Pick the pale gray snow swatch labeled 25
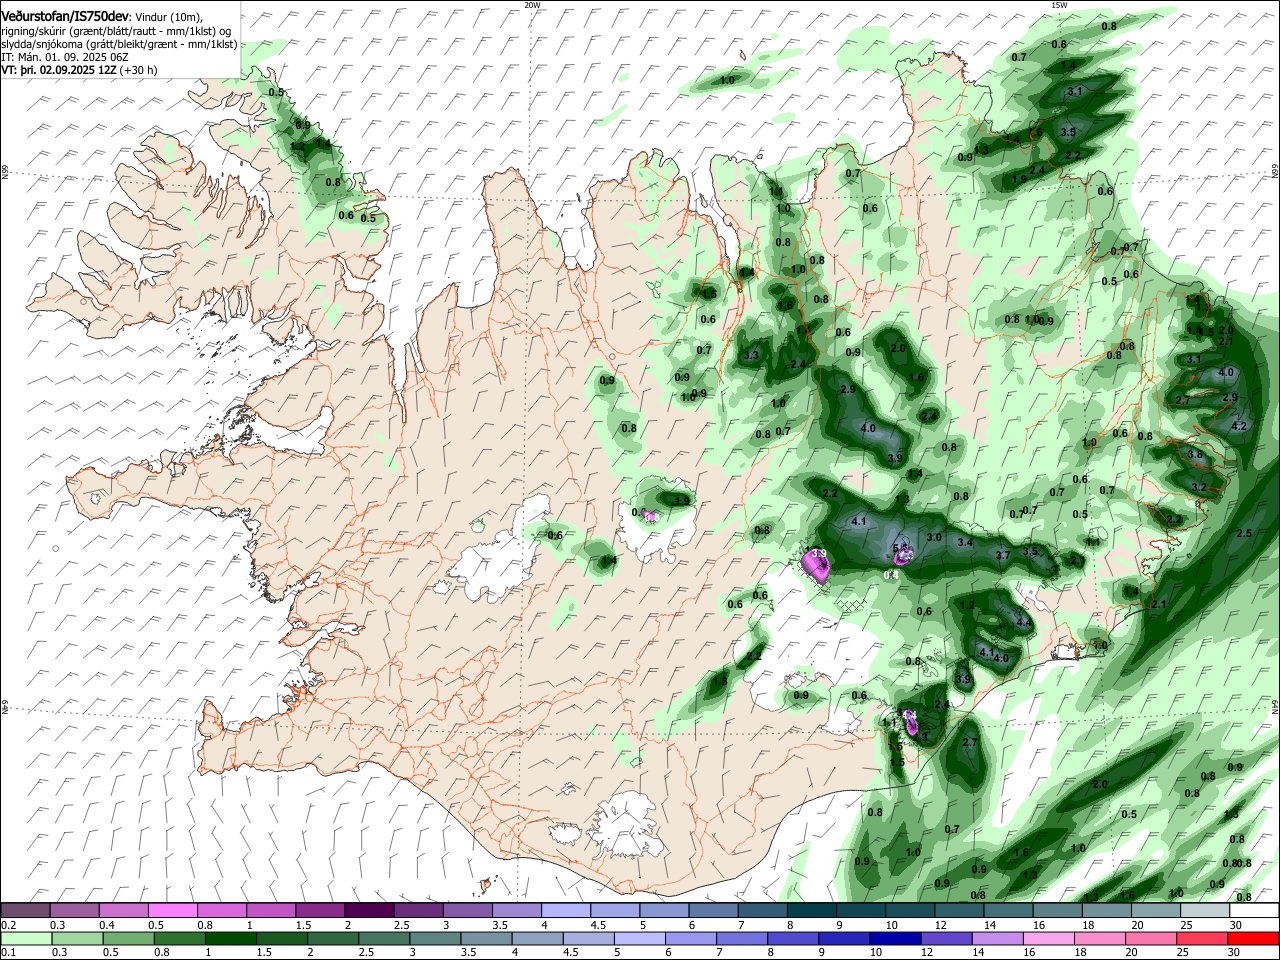Screen dimensions: 1280x960 click(x=1205, y=911)
